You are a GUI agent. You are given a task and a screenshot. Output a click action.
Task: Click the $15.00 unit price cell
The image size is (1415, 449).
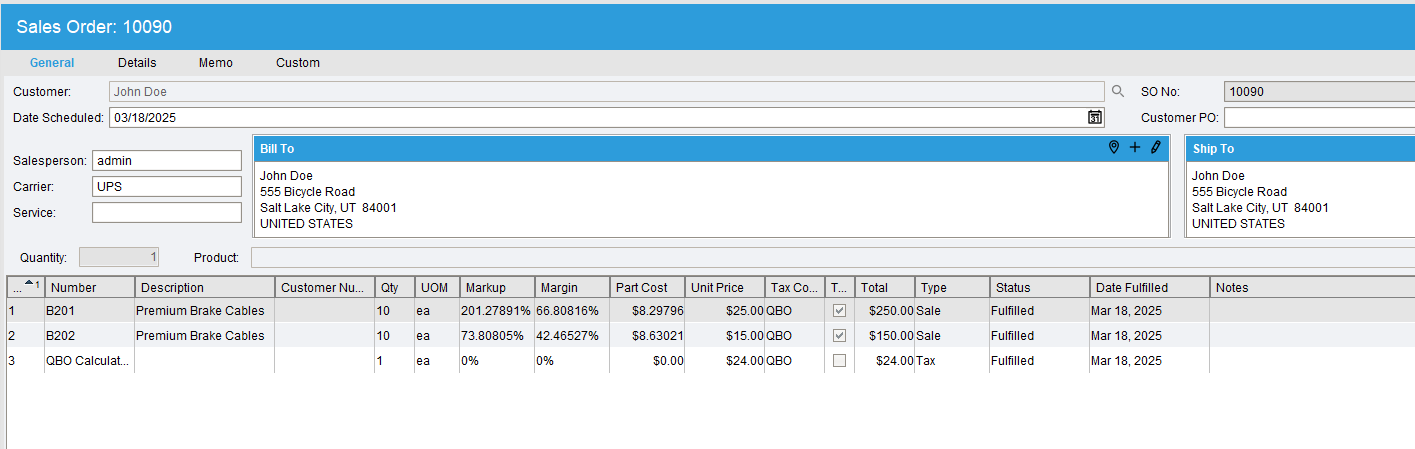[725, 335]
